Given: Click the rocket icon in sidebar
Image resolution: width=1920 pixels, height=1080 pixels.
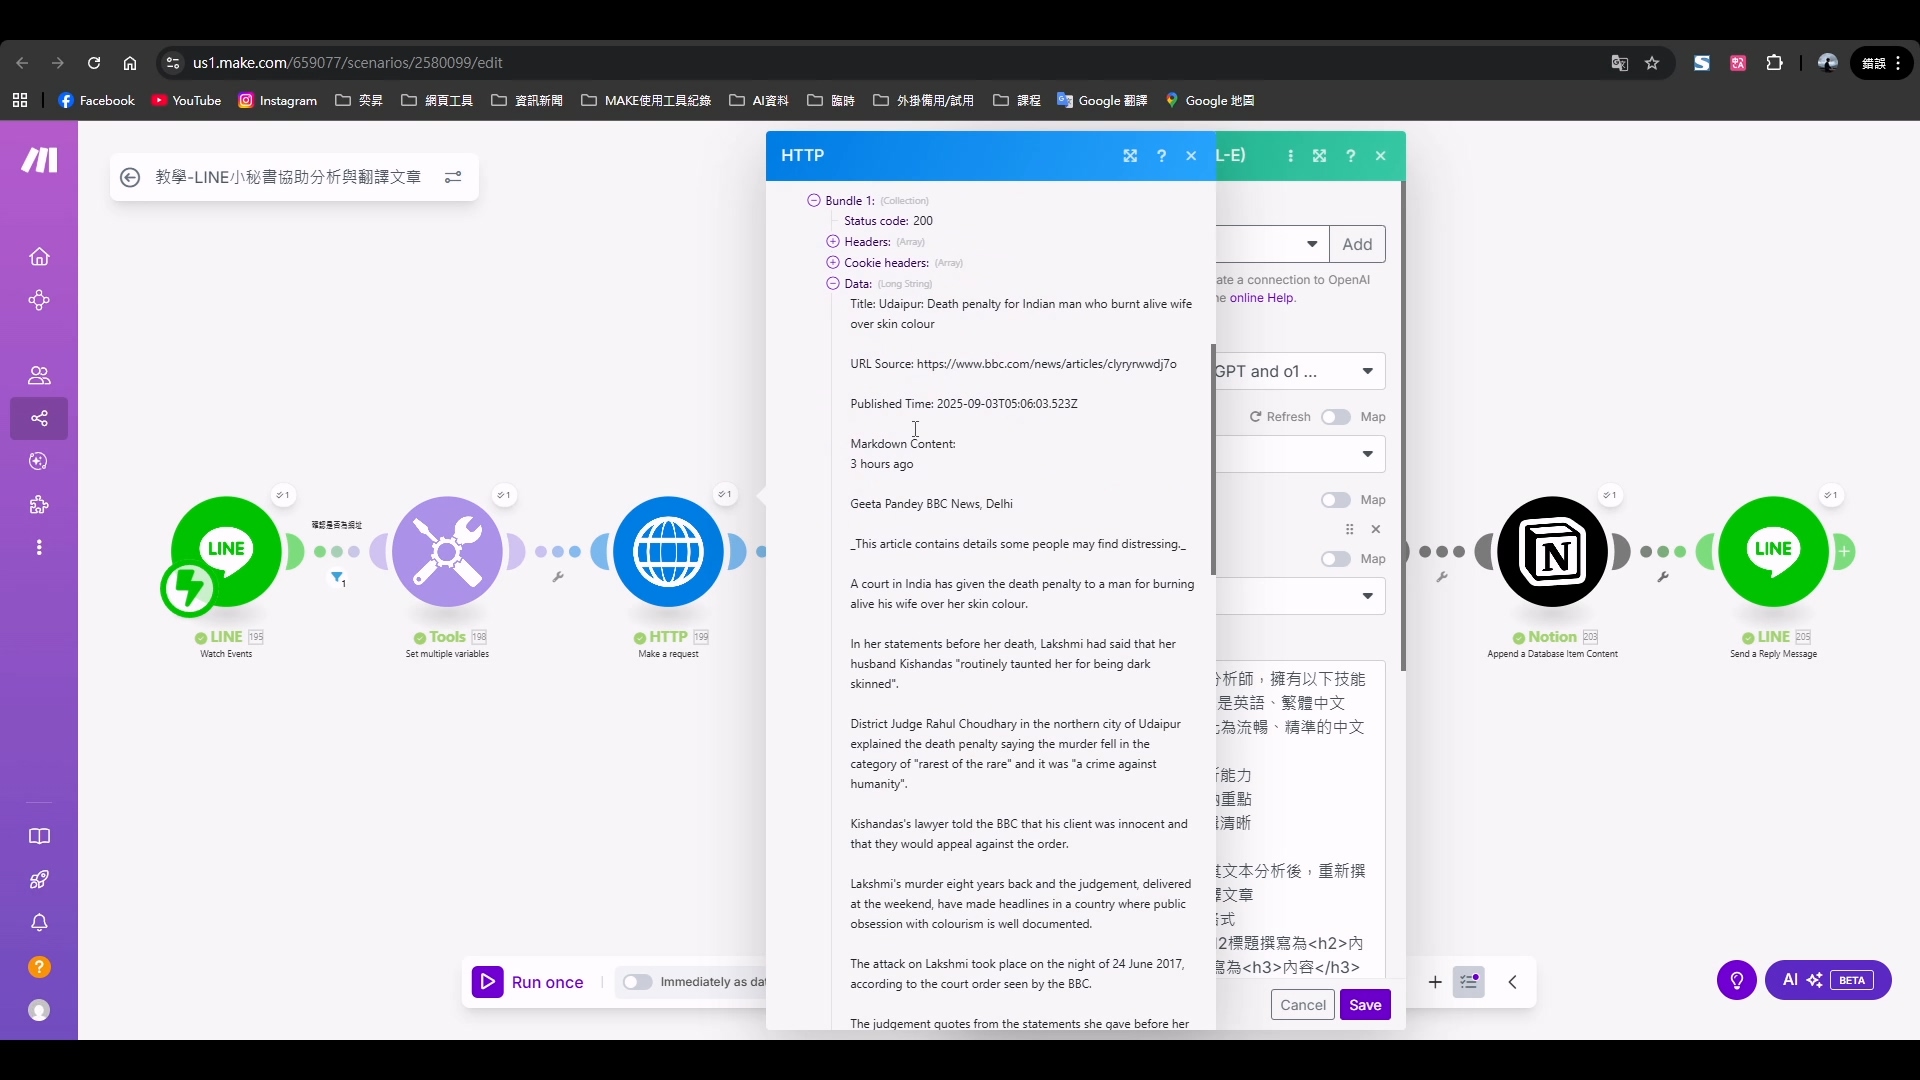Looking at the screenshot, I should tap(39, 880).
